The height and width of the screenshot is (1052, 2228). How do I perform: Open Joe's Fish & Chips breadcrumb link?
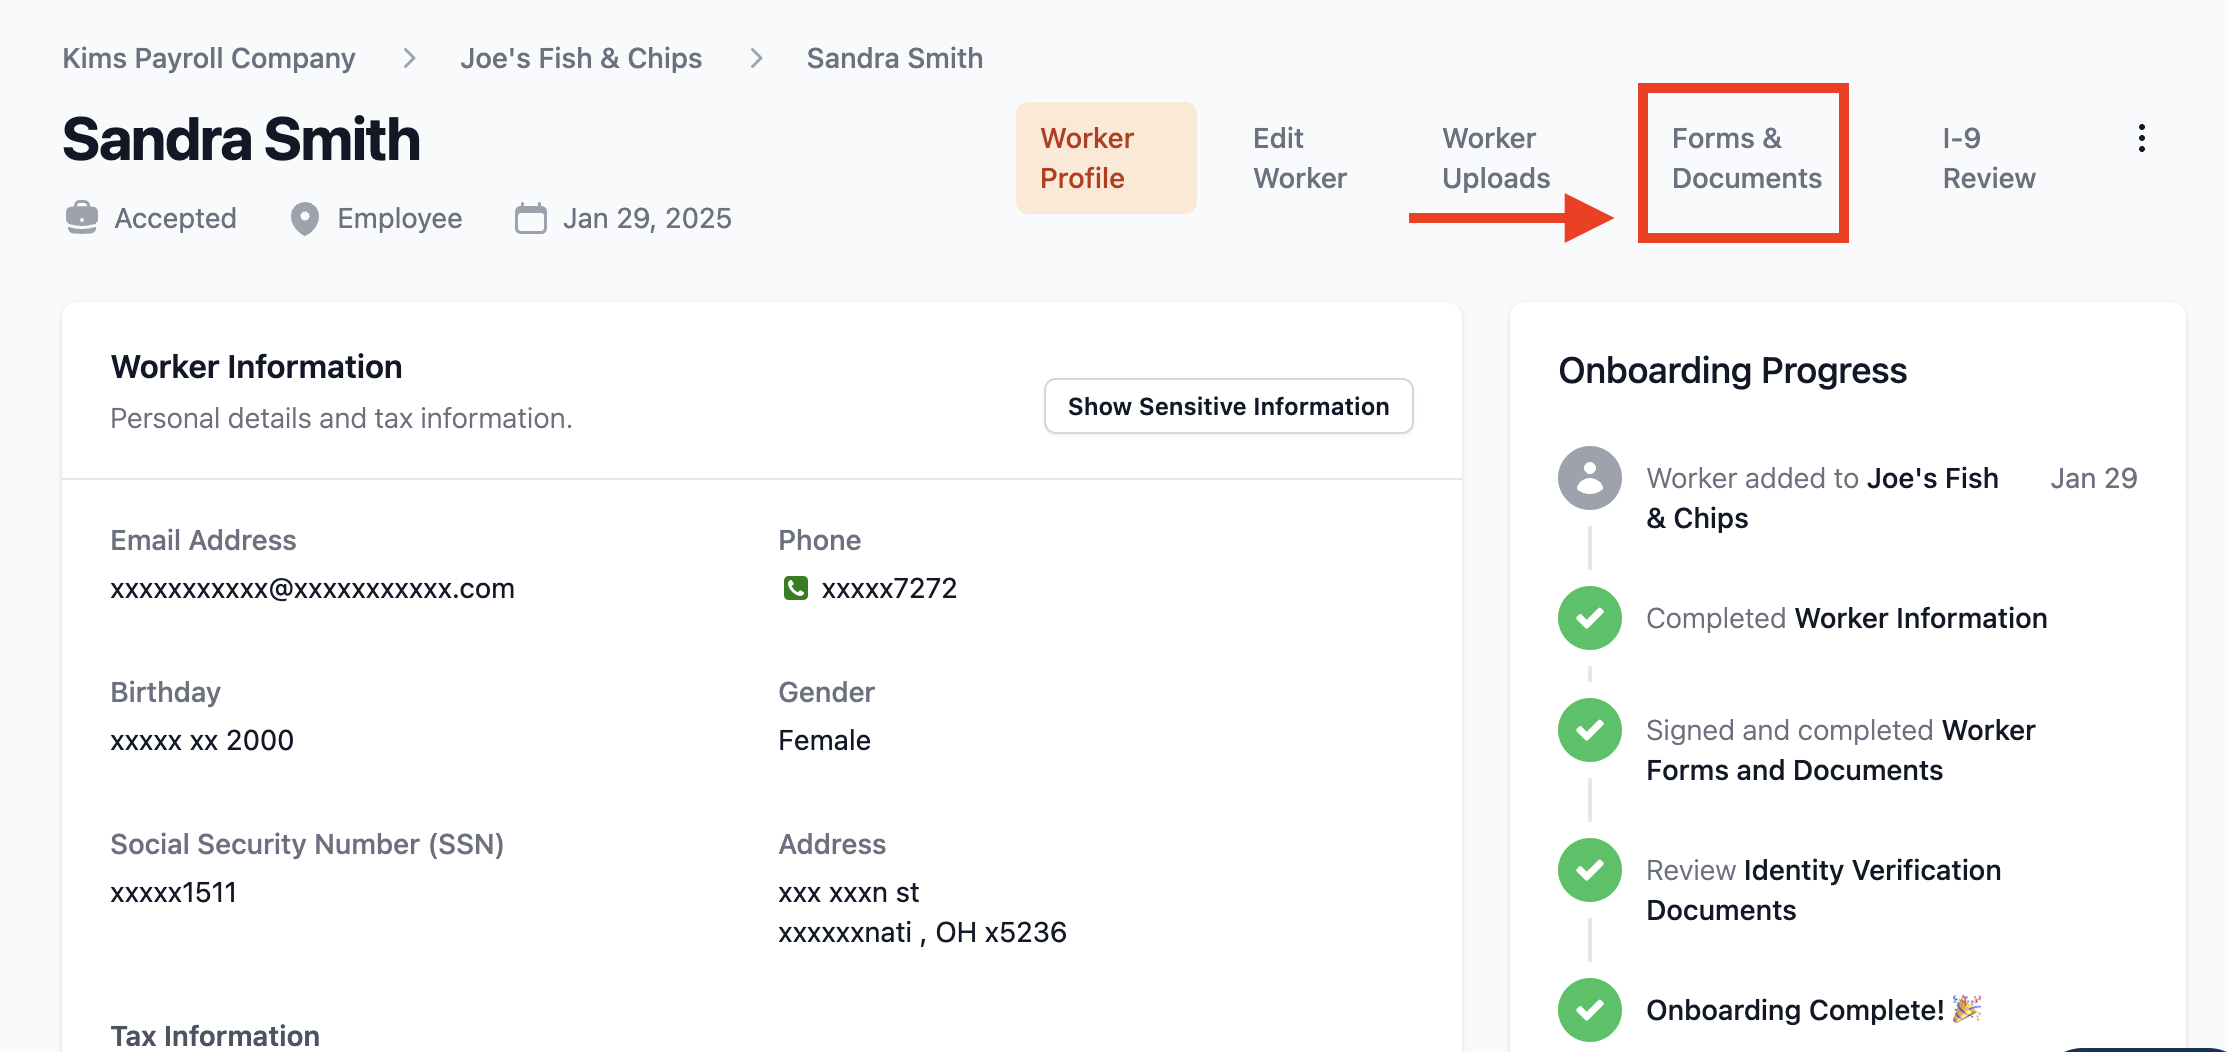tap(581, 58)
